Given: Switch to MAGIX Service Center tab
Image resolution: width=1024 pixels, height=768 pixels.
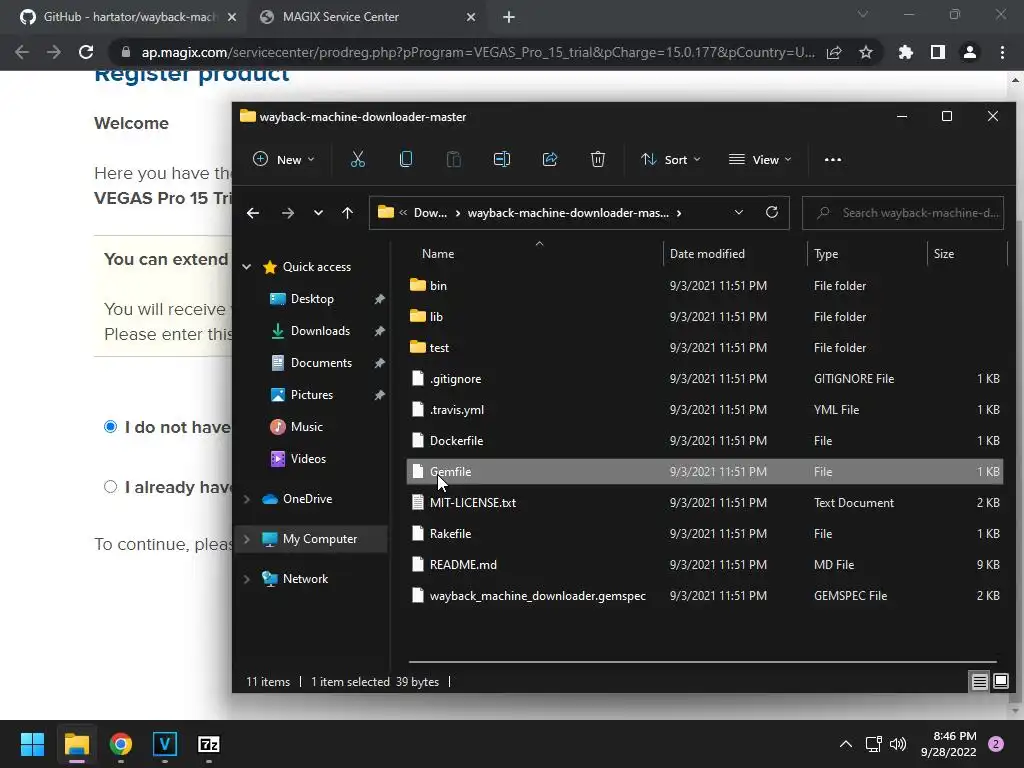Looking at the screenshot, I should (368, 17).
